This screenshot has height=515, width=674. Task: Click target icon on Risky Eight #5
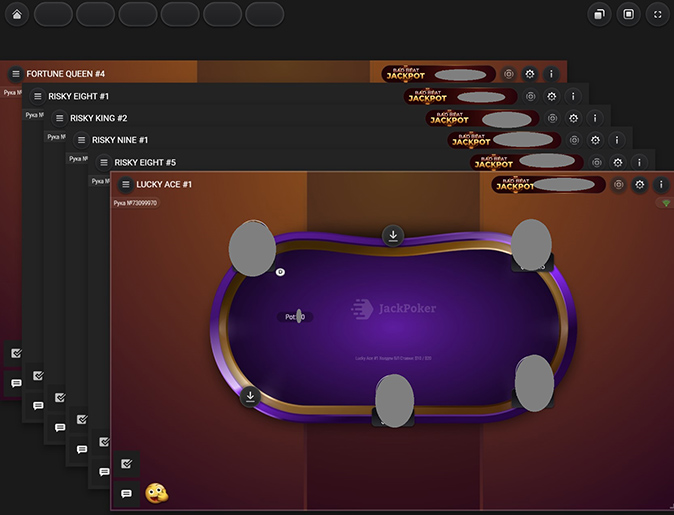[597, 162]
